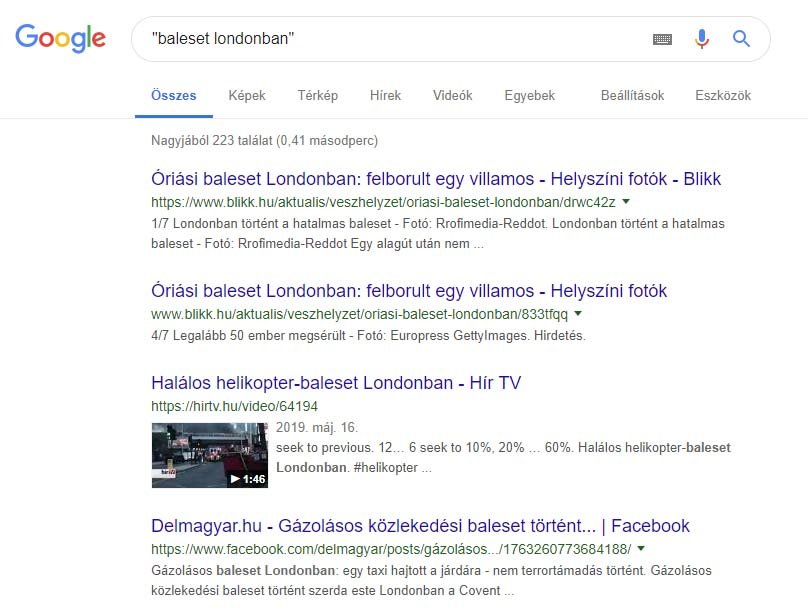The height and width of the screenshot is (610, 808).
Task: Select the Összes tab
Action: pos(173,95)
